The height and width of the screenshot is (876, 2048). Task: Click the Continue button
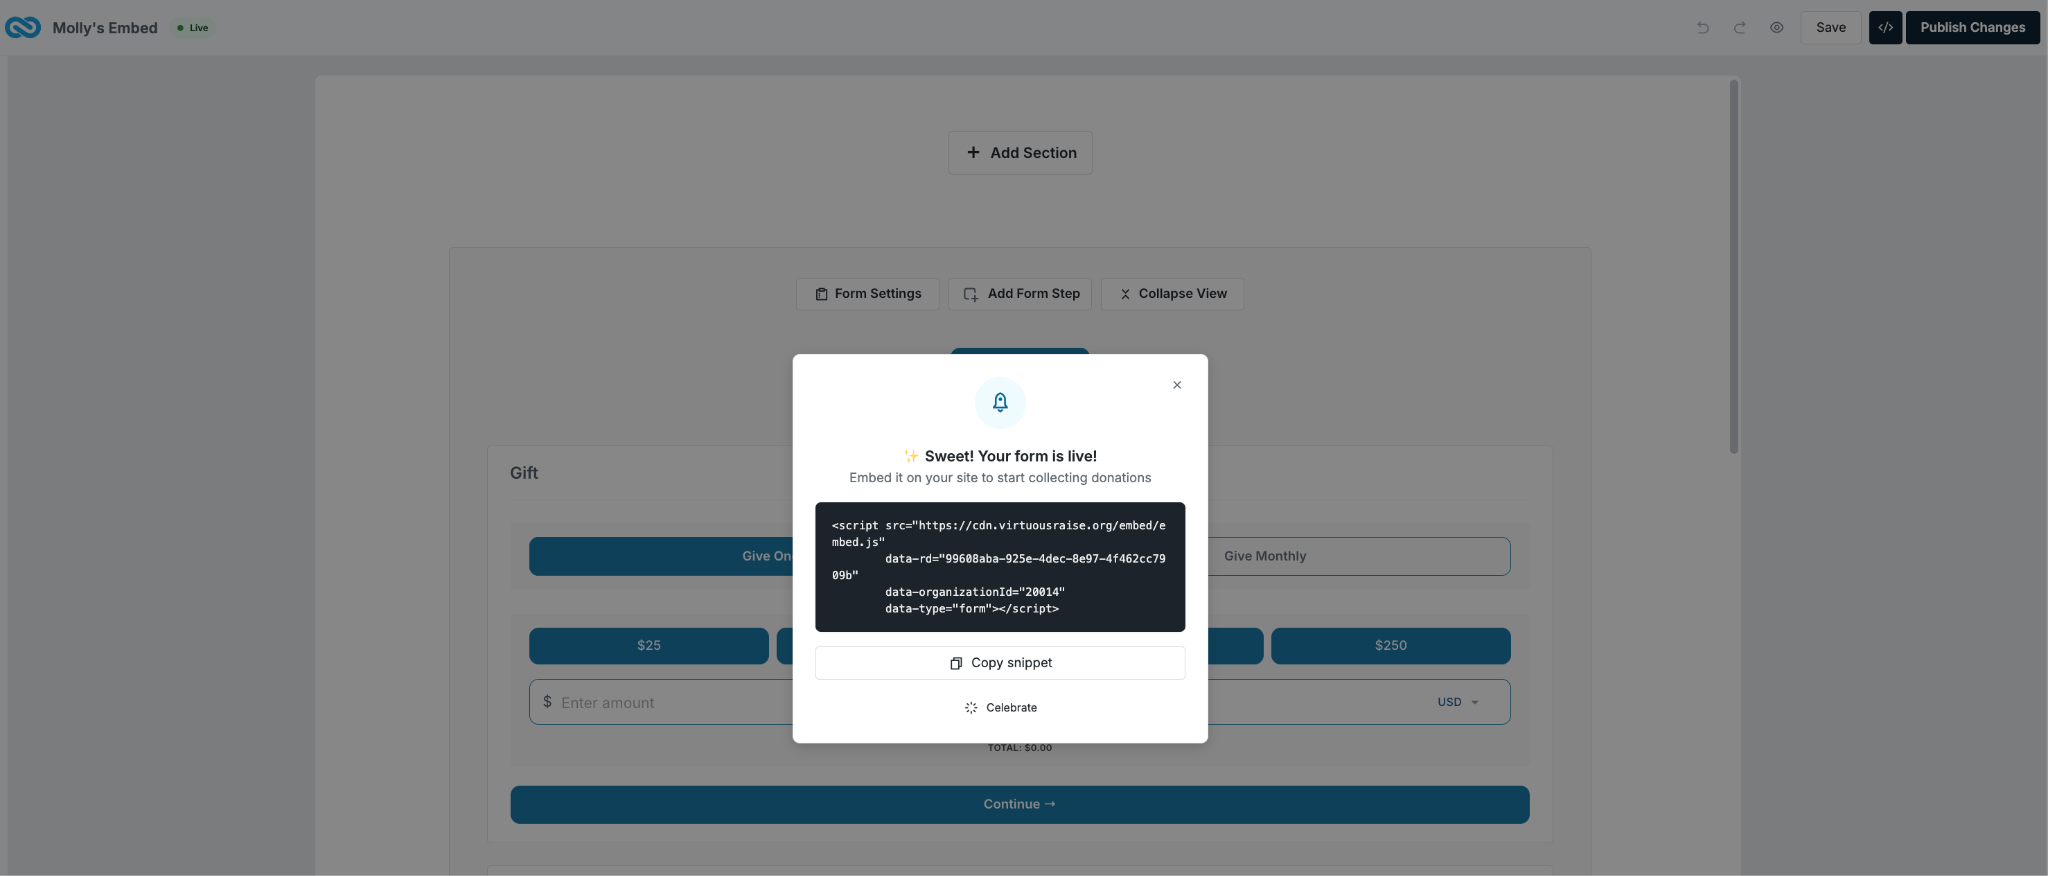pos(1020,805)
